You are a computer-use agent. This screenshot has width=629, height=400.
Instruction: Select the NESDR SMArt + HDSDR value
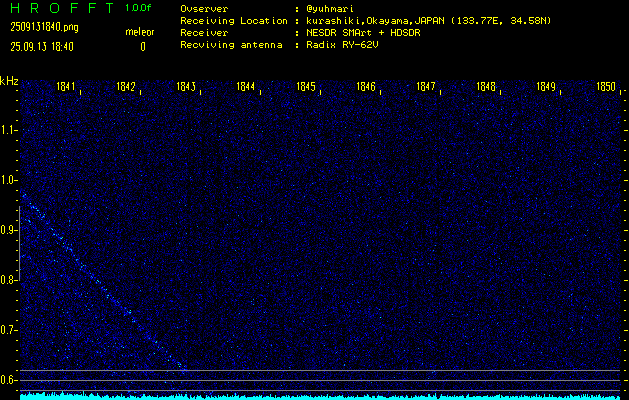pos(363,33)
